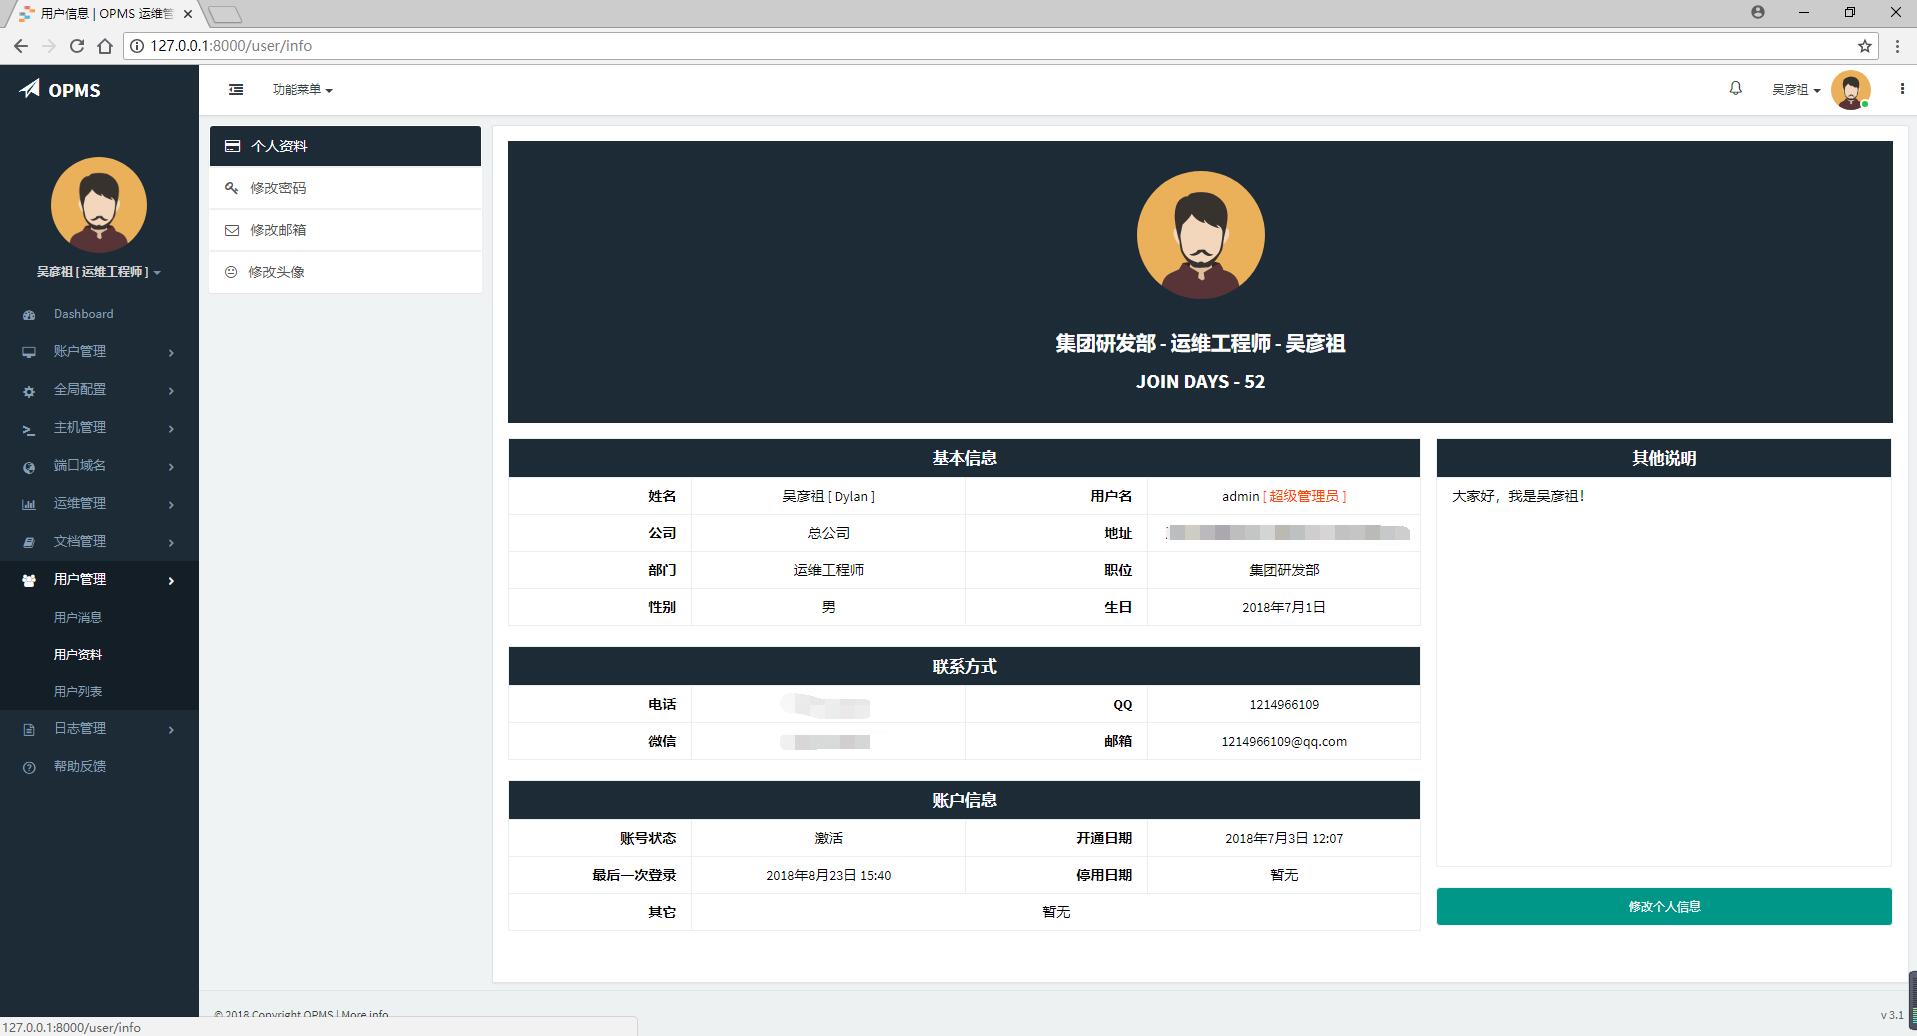Click the OPMS logo icon
The height and width of the screenshot is (1036, 1917).
pyautogui.click(x=28, y=88)
